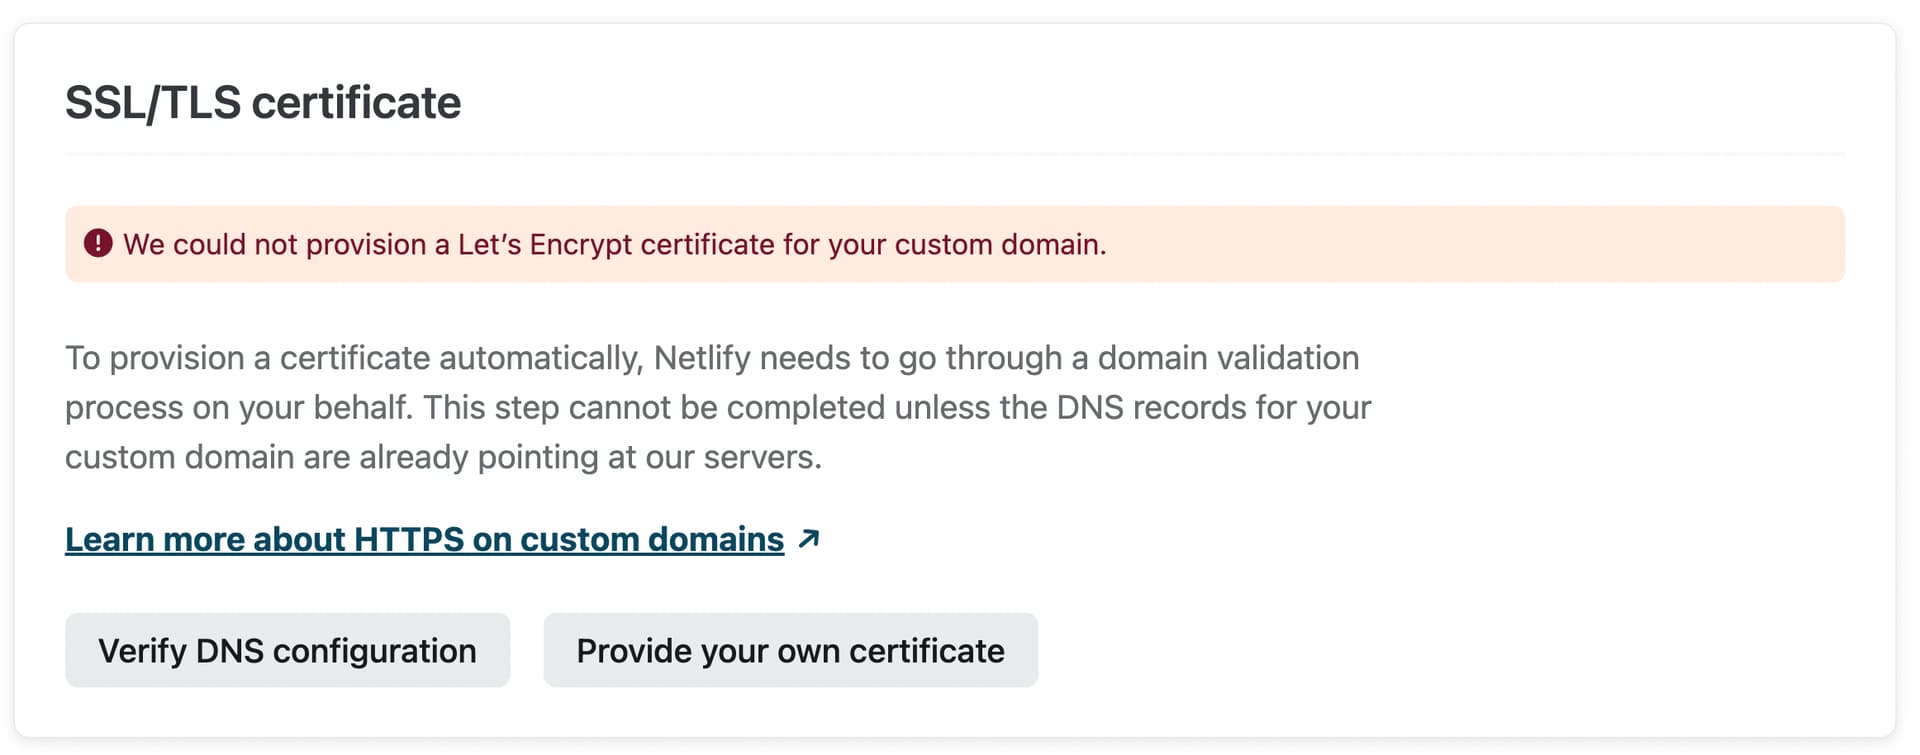
Task: Click the phrase 'domain validation' in the description
Action: point(1228,358)
